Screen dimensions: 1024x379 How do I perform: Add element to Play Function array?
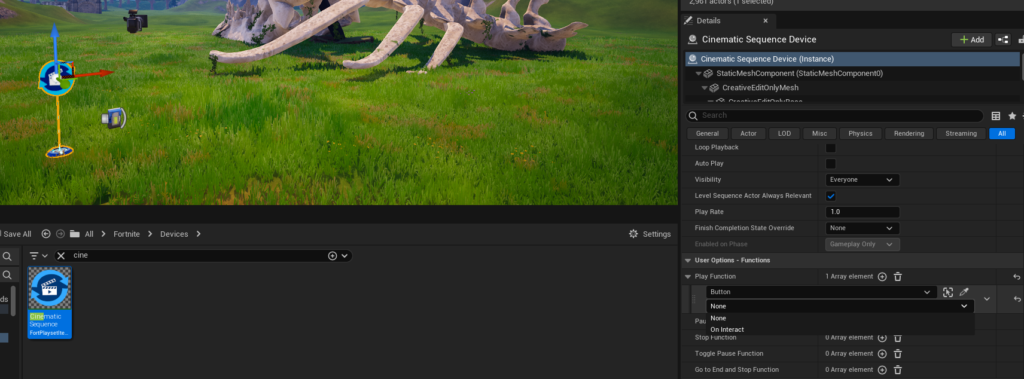tap(882, 276)
